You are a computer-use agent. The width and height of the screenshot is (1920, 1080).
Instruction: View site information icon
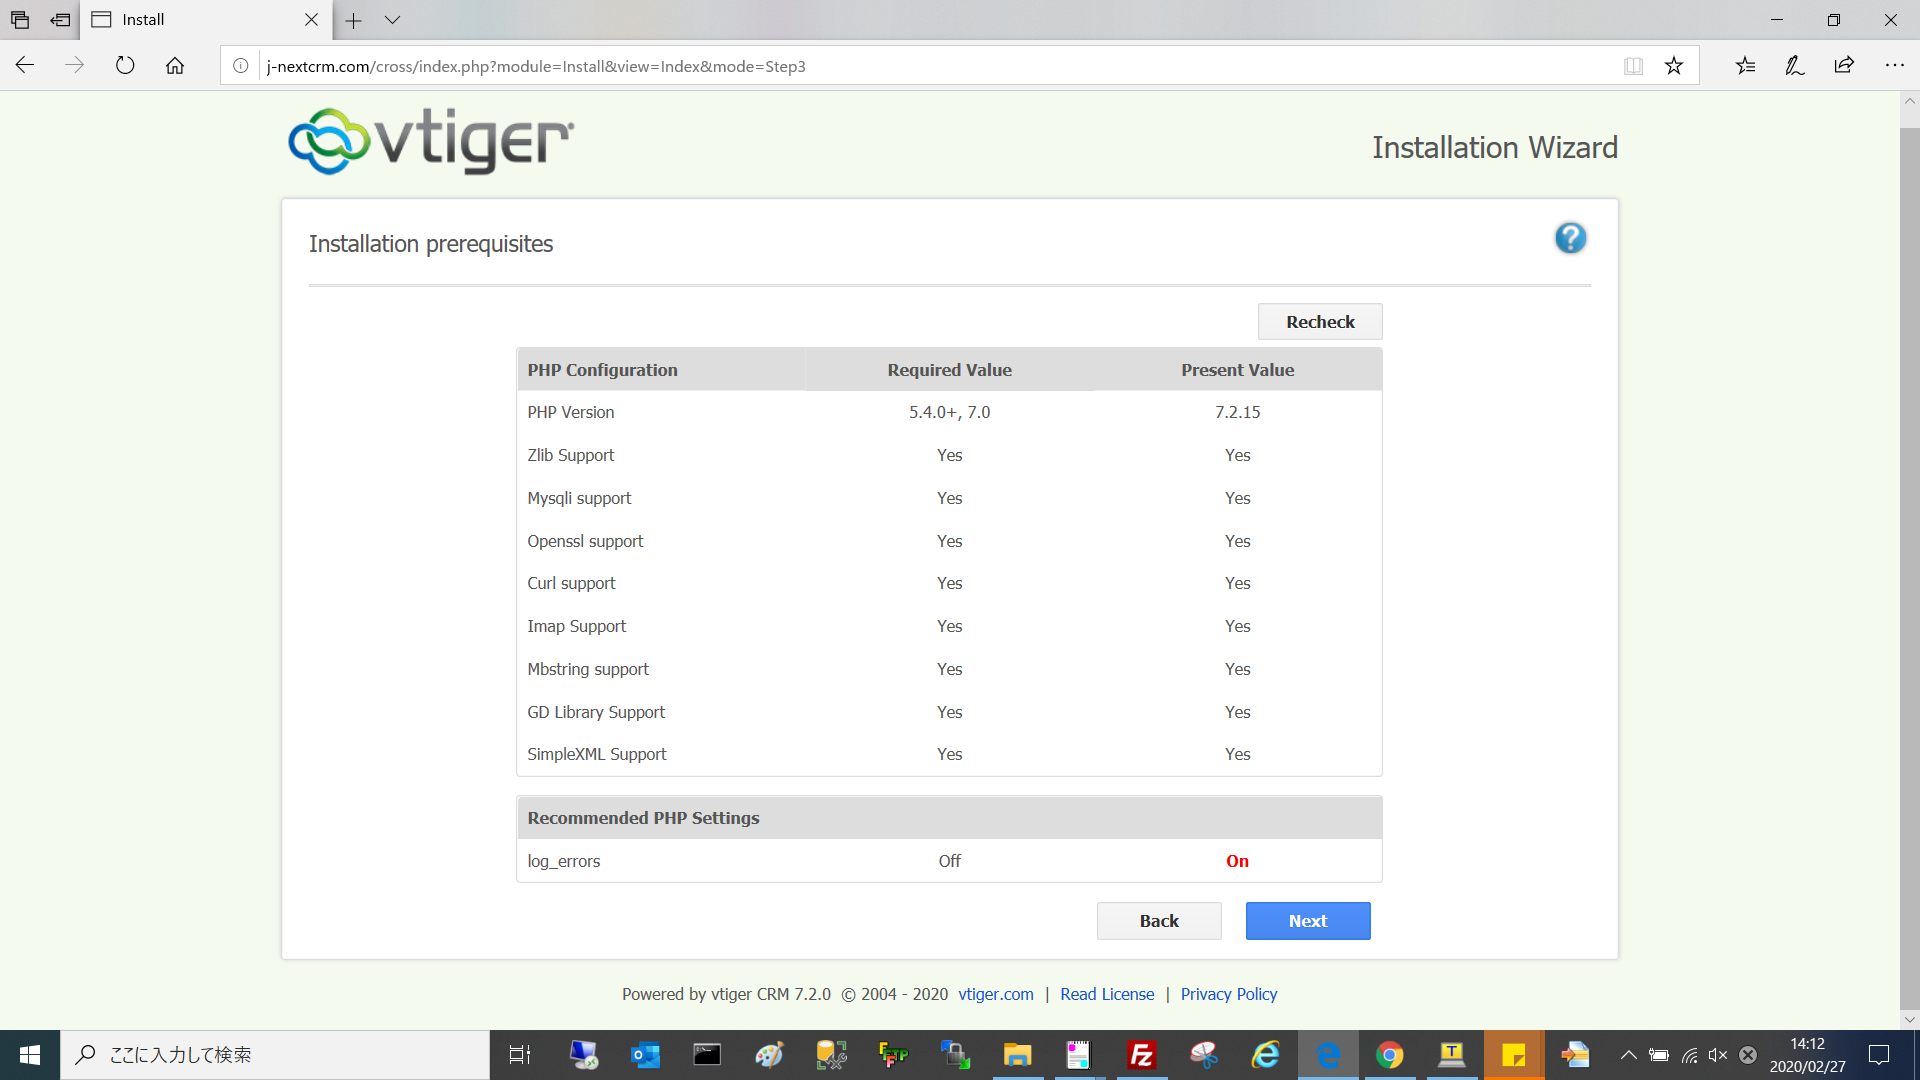click(x=241, y=66)
